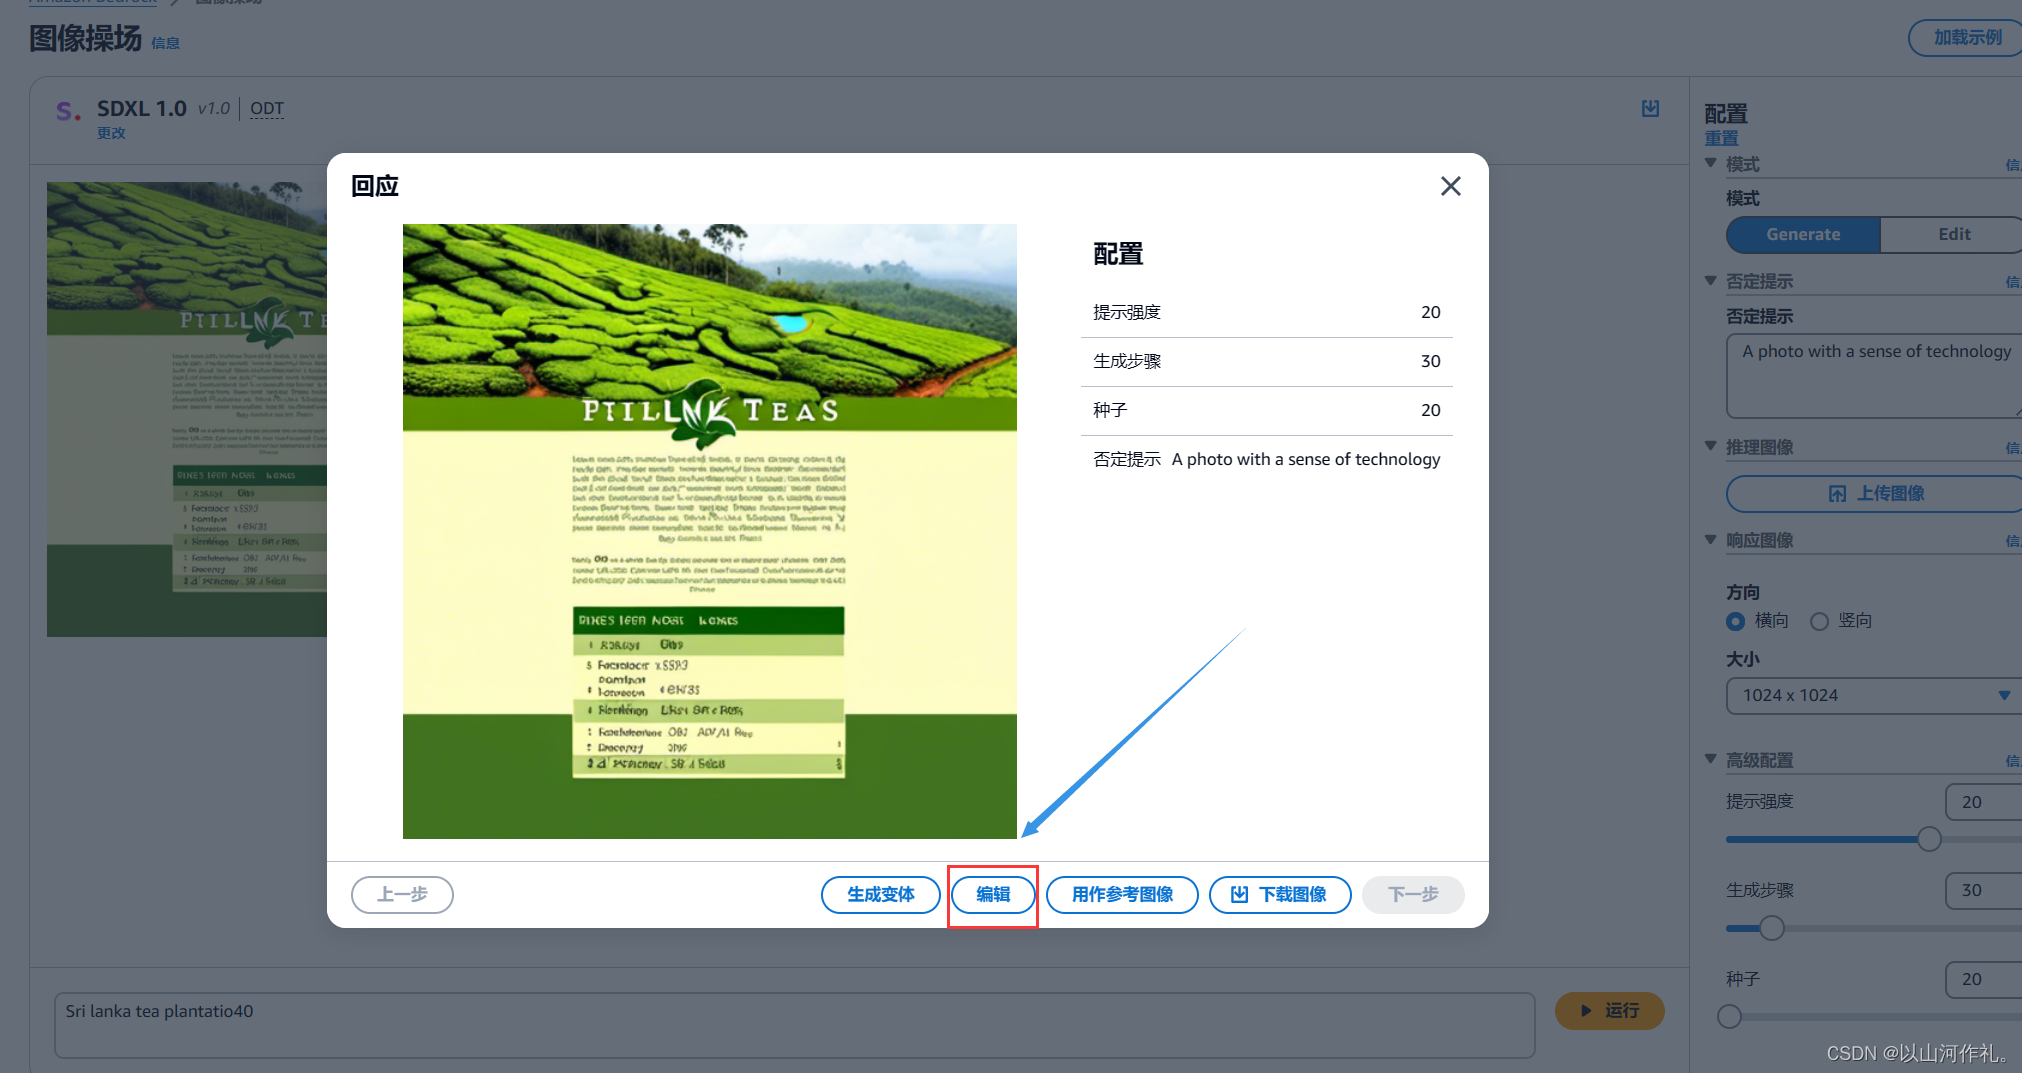The height and width of the screenshot is (1073, 2022).
Task: Collapse the 模式 section
Action: (x=1711, y=163)
